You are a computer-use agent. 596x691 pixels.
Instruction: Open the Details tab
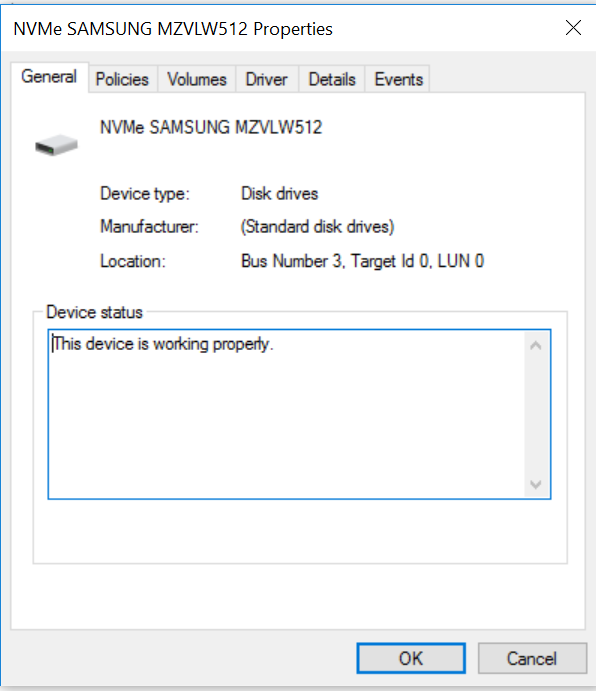332,79
